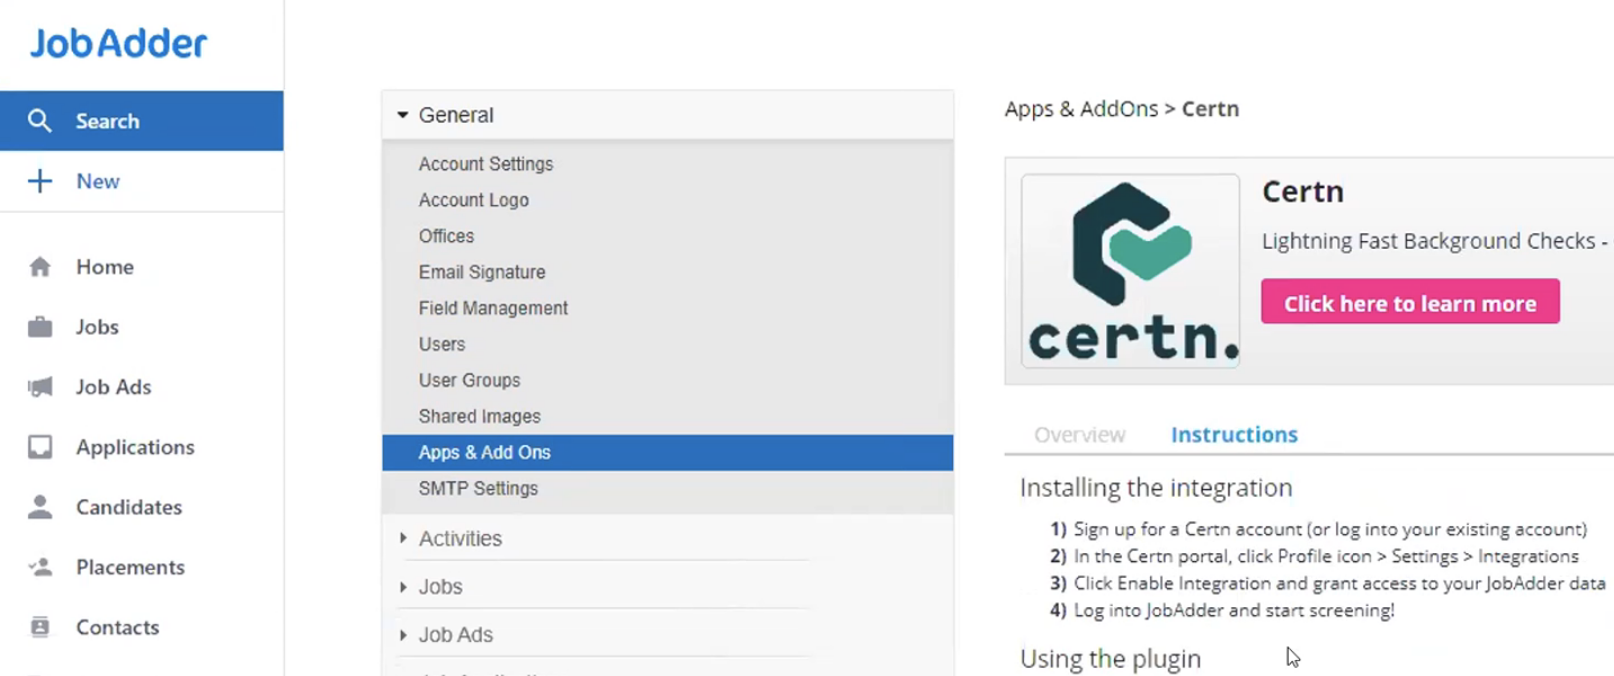Open Search in the sidebar

pos(141,121)
